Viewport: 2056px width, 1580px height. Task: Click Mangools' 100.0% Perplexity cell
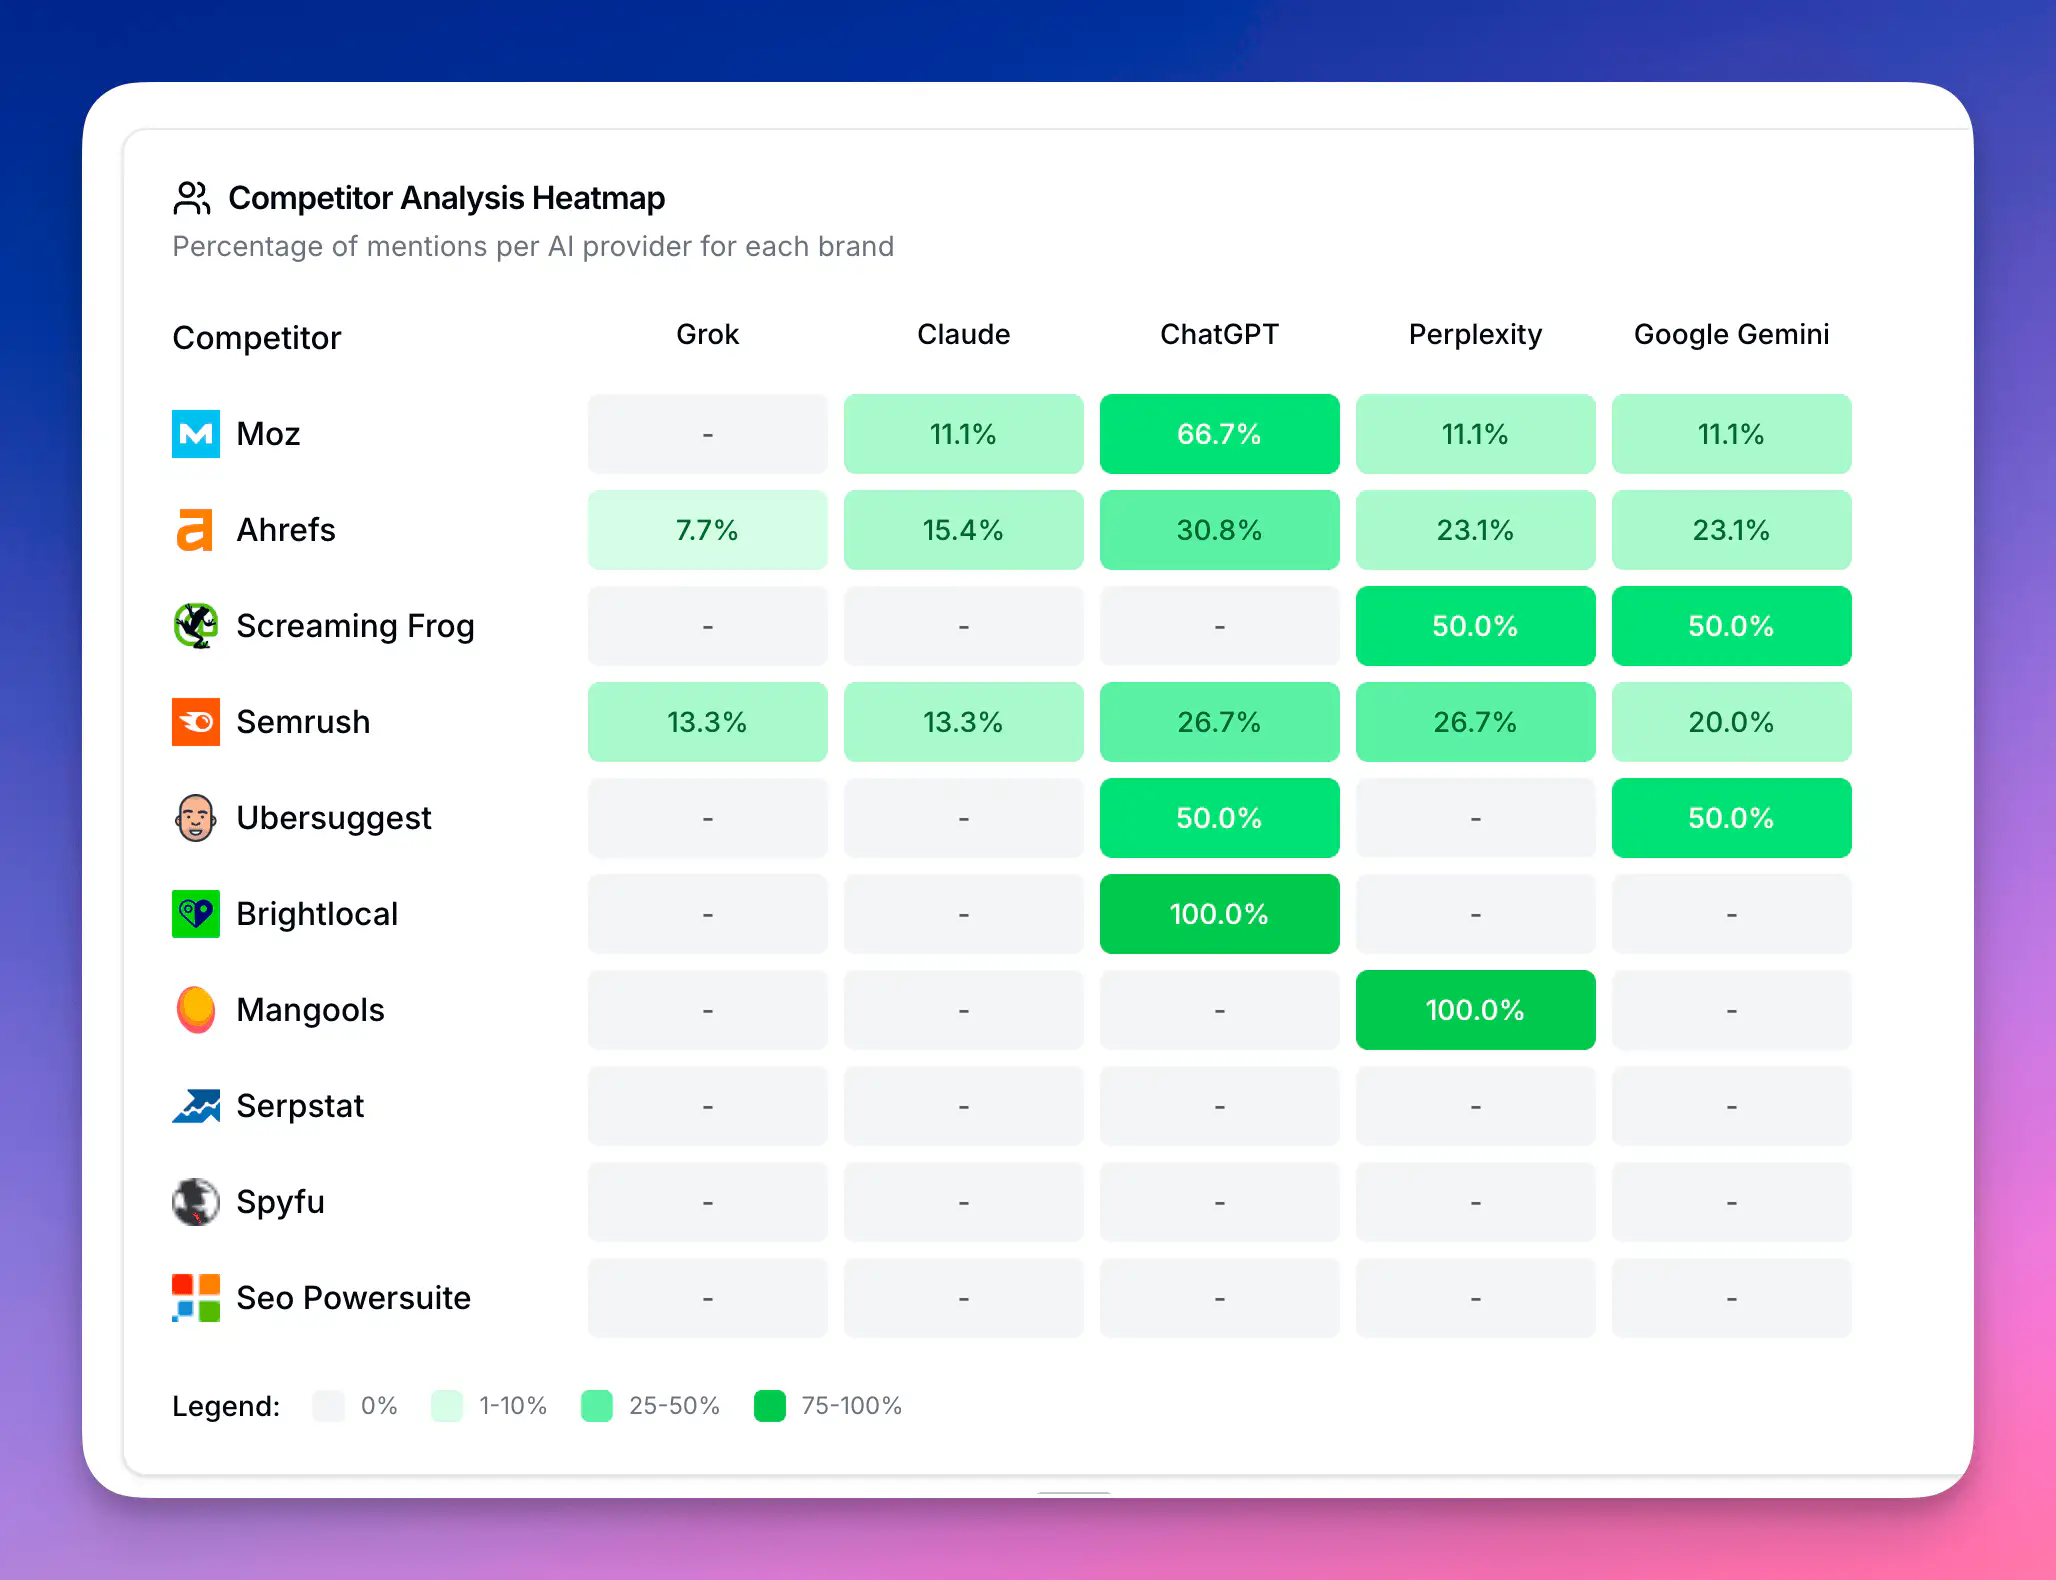point(1475,1010)
